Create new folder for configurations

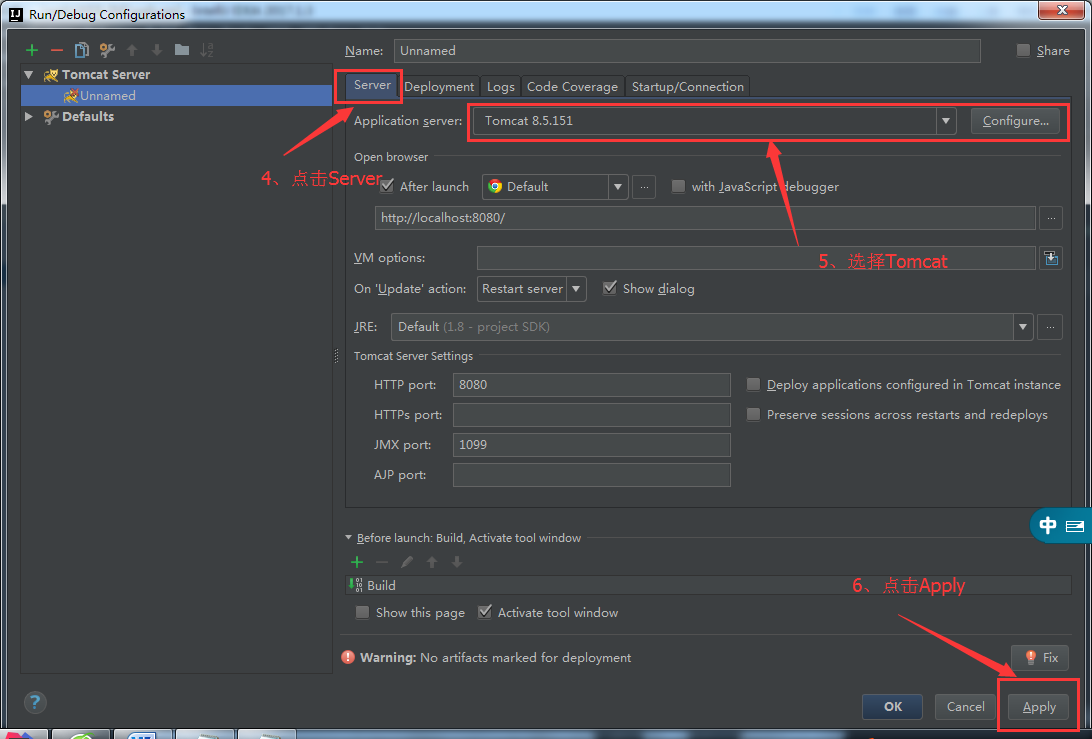(x=182, y=50)
